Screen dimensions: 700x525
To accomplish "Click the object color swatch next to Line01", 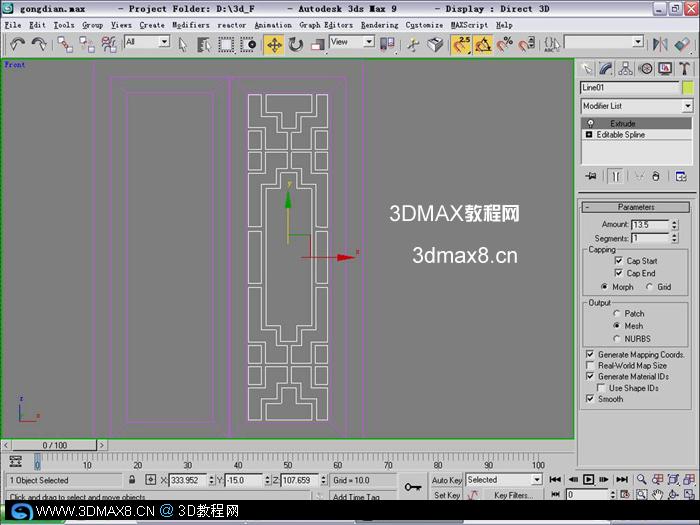I will coord(688,88).
